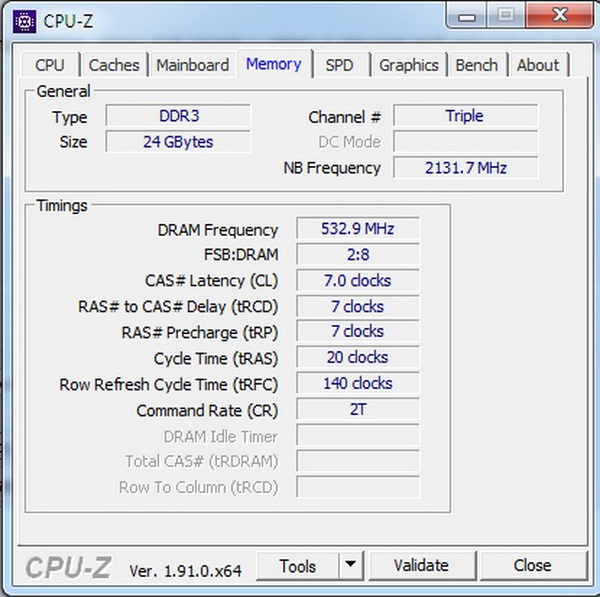Switch to the CPU tab
Image resolution: width=600 pixels, height=597 pixels.
(50, 65)
